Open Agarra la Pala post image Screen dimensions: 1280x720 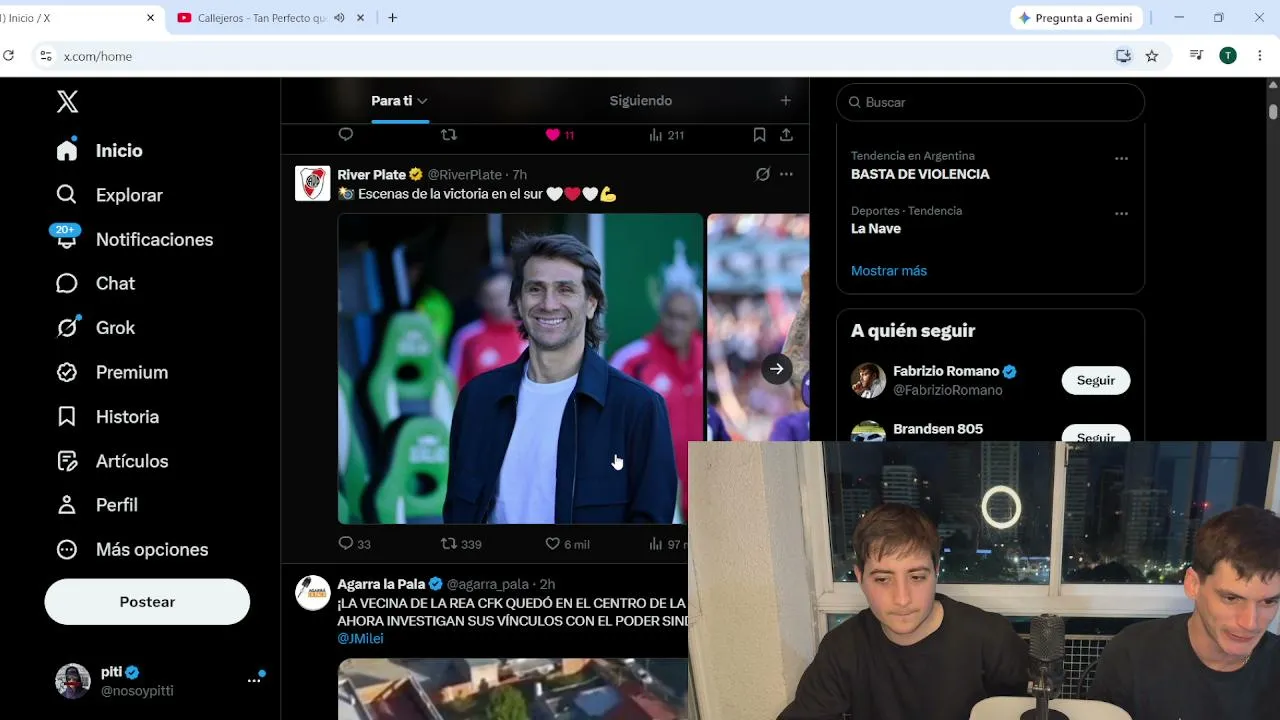(x=513, y=688)
